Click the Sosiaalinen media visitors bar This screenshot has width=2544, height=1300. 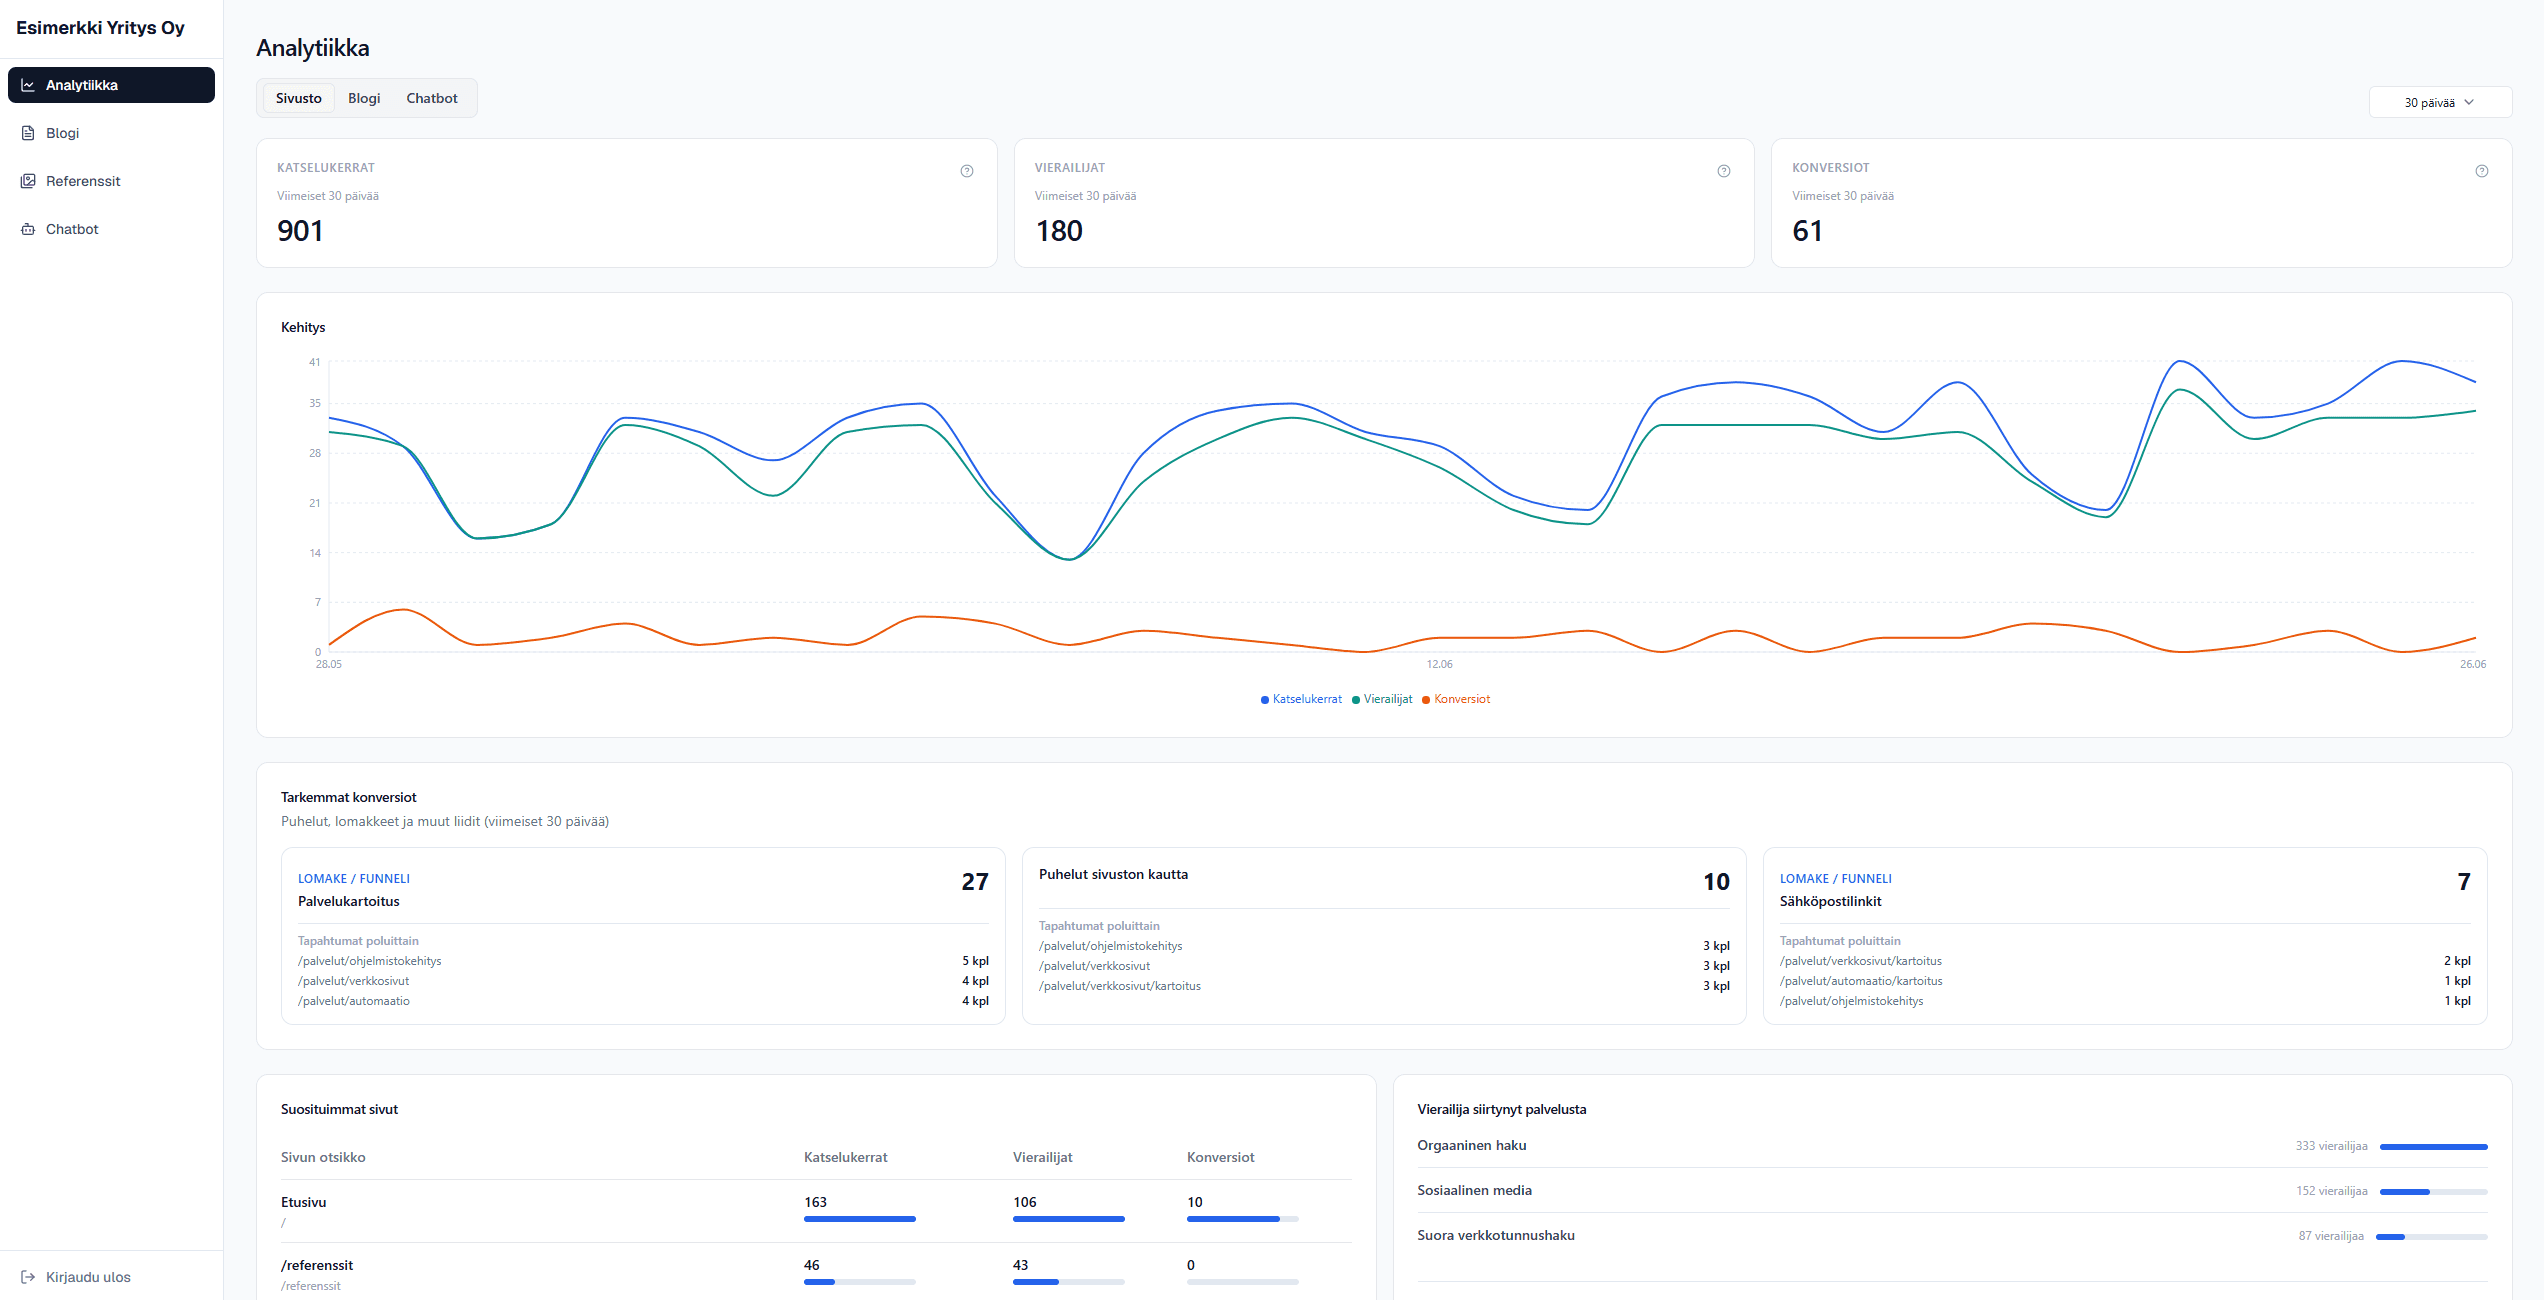point(2434,1192)
